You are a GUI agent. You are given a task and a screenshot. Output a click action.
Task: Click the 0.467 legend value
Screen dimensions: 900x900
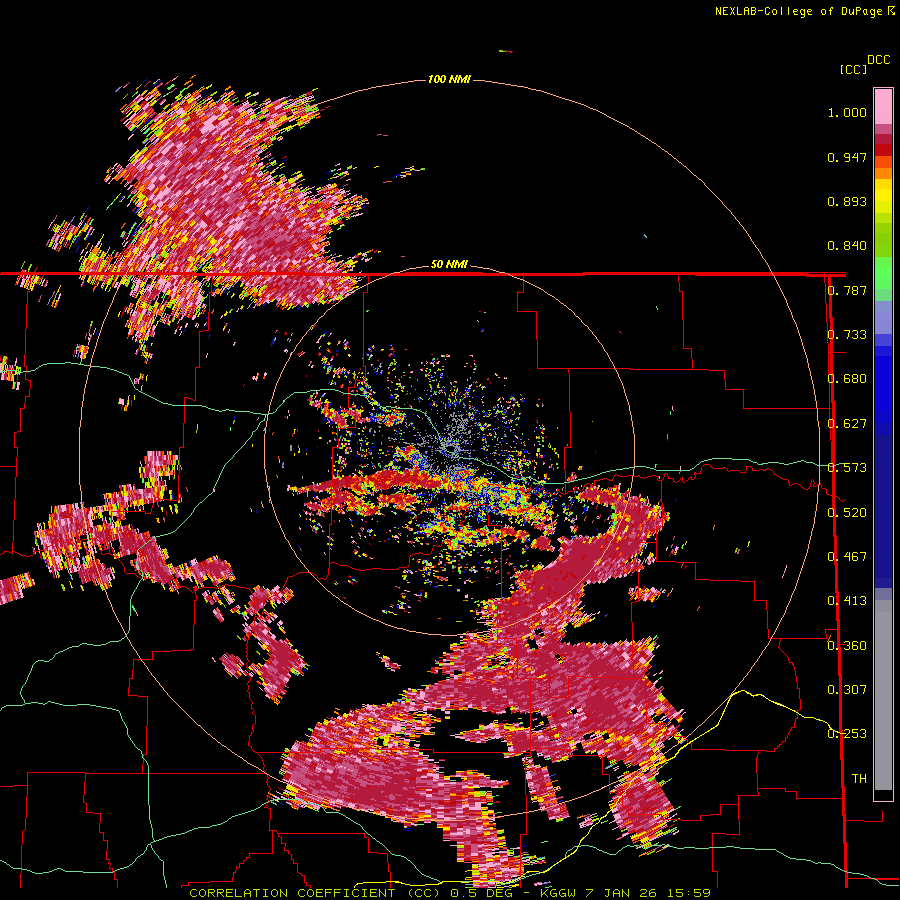click(x=847, y=557)
